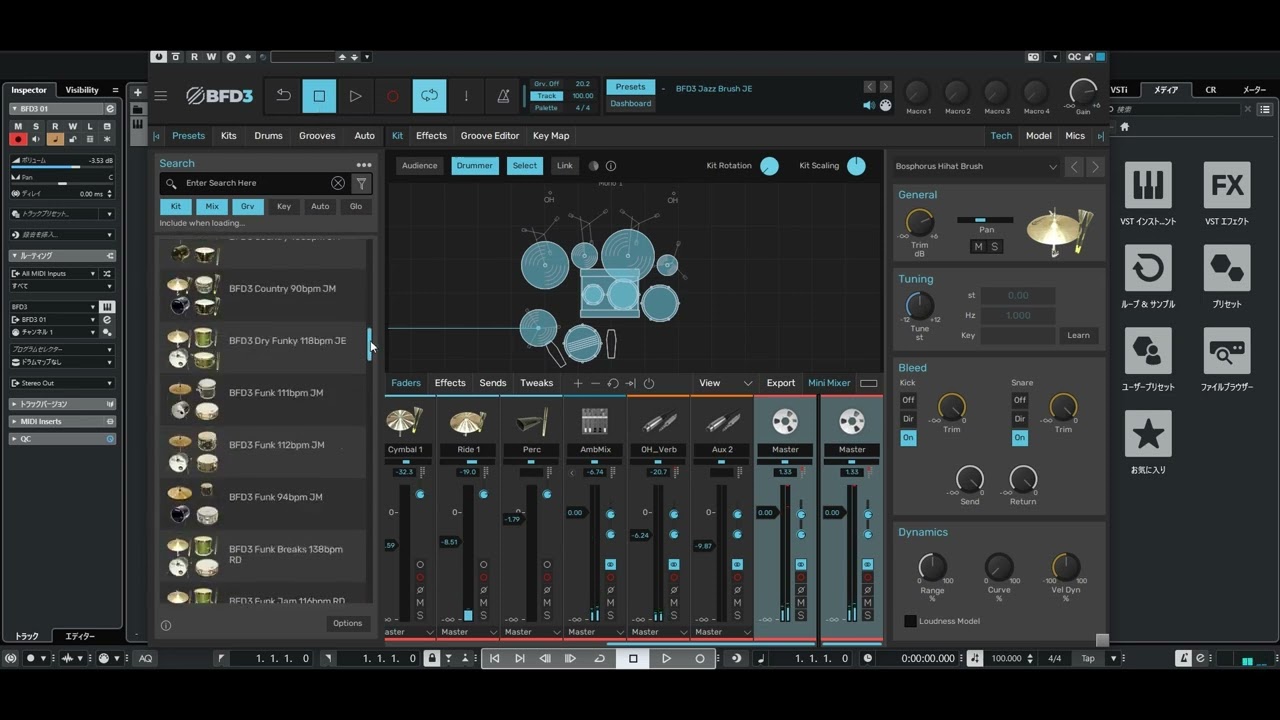Screen dimensions: 1280x720
Task: Clear the search field with X icon
Action: tap(338, 183)
